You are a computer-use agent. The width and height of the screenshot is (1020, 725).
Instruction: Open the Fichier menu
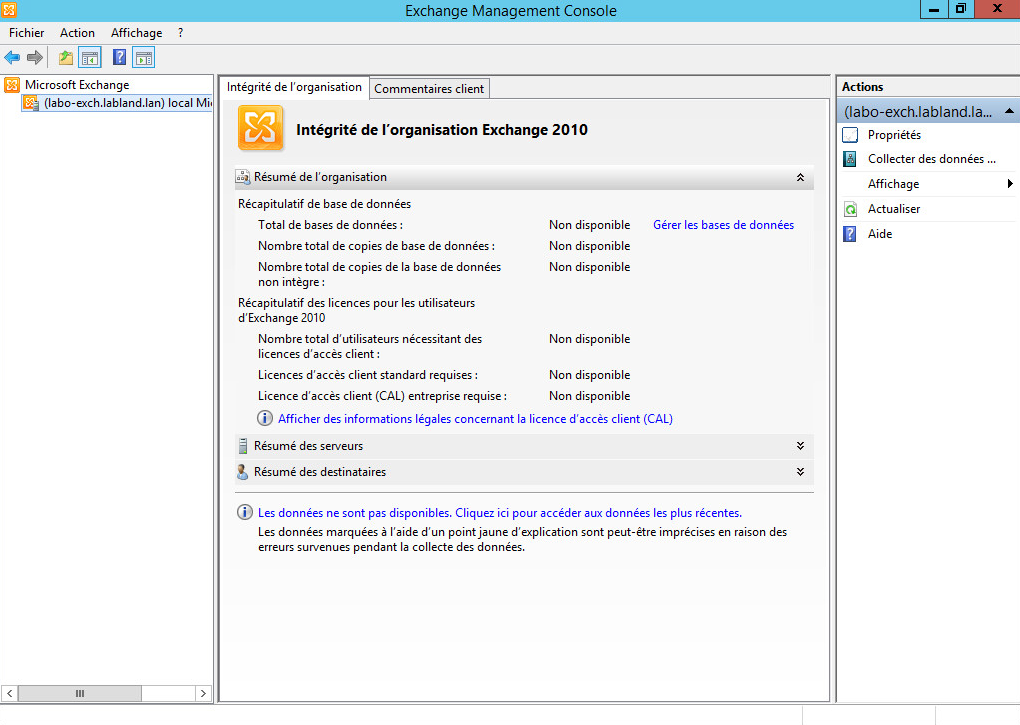27,33
